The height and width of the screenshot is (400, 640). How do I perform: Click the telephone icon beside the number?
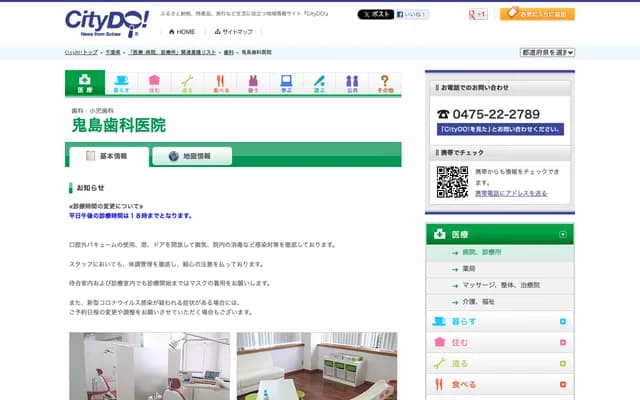pos(443,114)
